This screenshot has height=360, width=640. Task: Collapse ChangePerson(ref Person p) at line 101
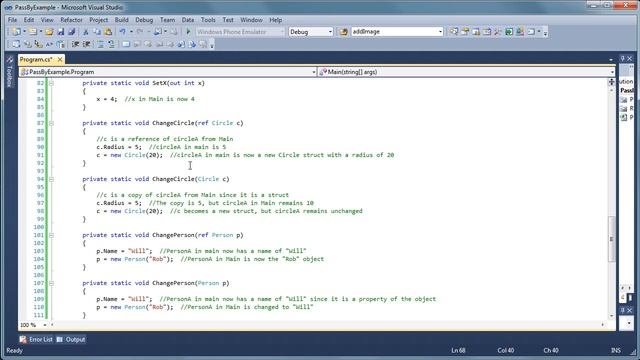click(x=51, y=235)
